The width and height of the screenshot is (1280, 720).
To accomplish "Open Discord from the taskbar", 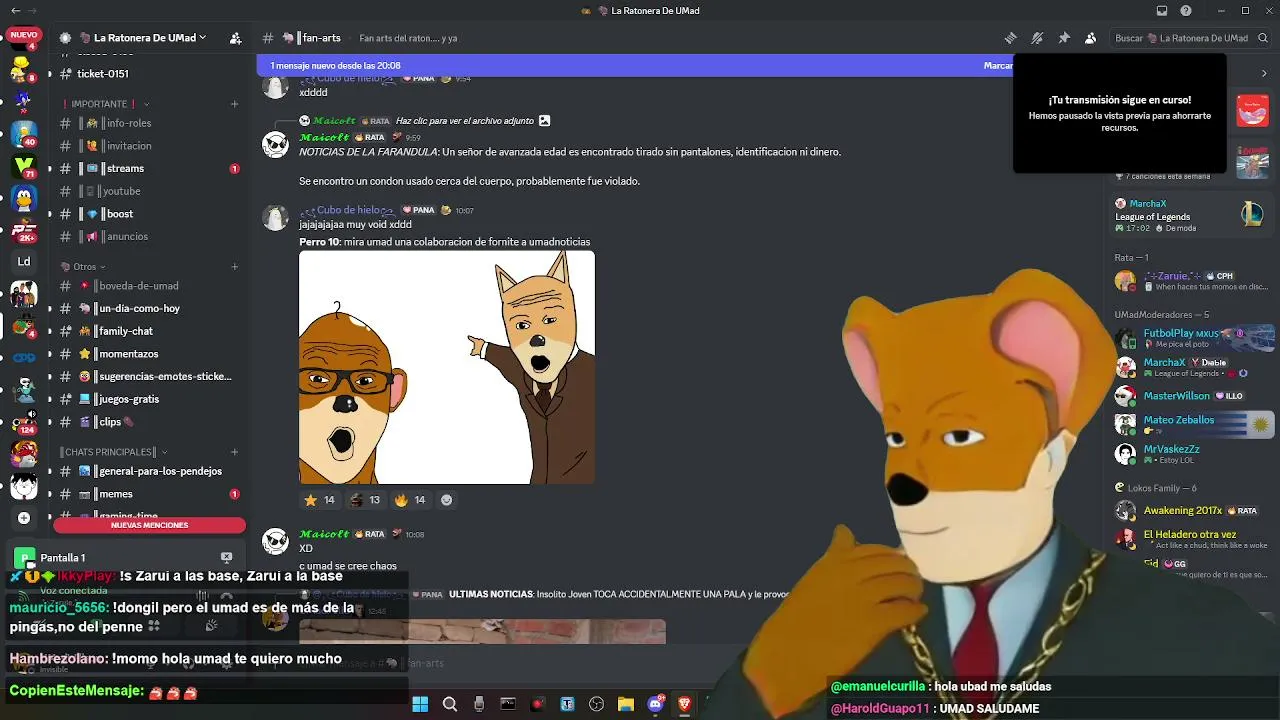I will click(x=656, y=704).
